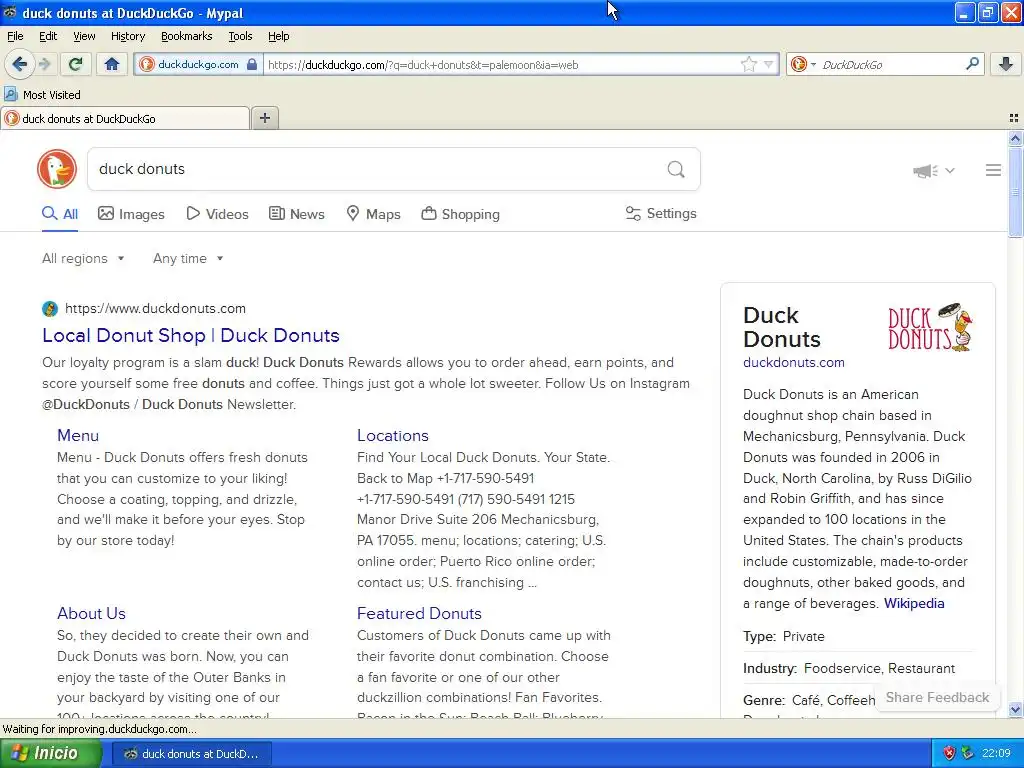Screen dimensions: 1024x768
Task: Open the Featured Donuts sitelink
Action: [419, 613]
